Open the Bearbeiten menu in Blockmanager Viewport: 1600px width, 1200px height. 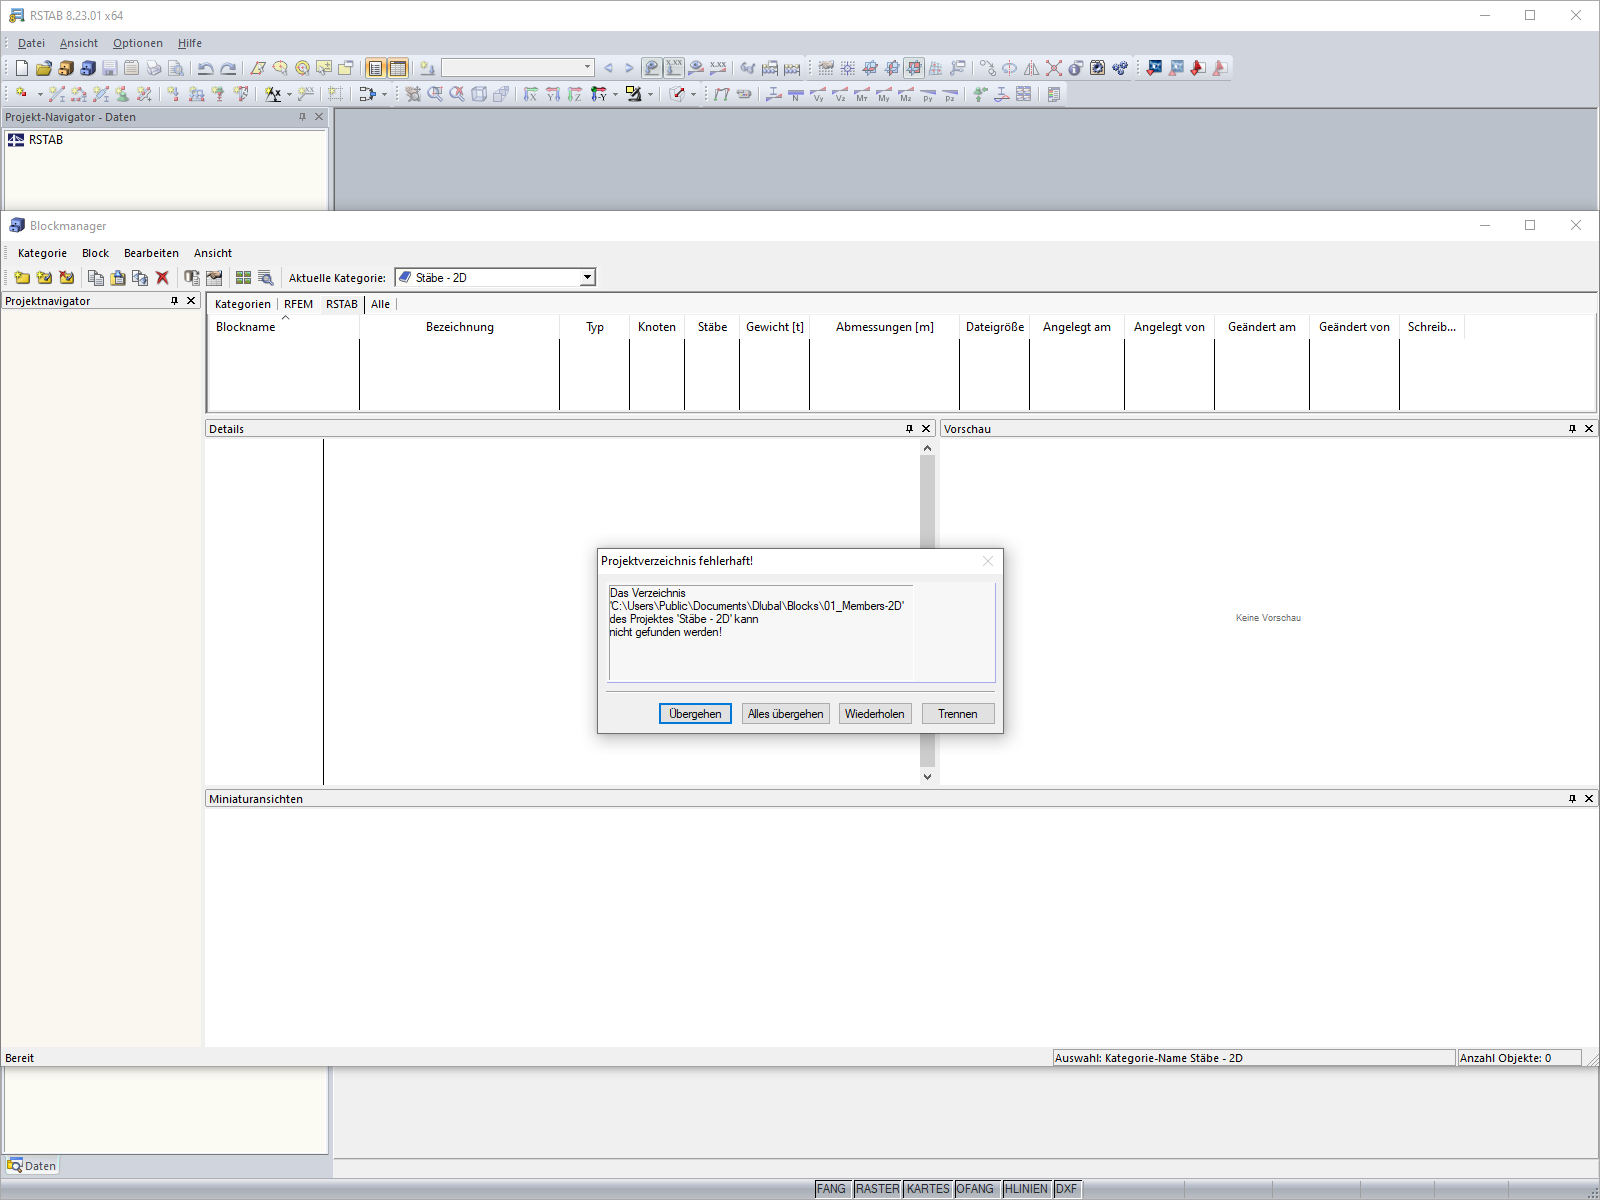[151, 253]
